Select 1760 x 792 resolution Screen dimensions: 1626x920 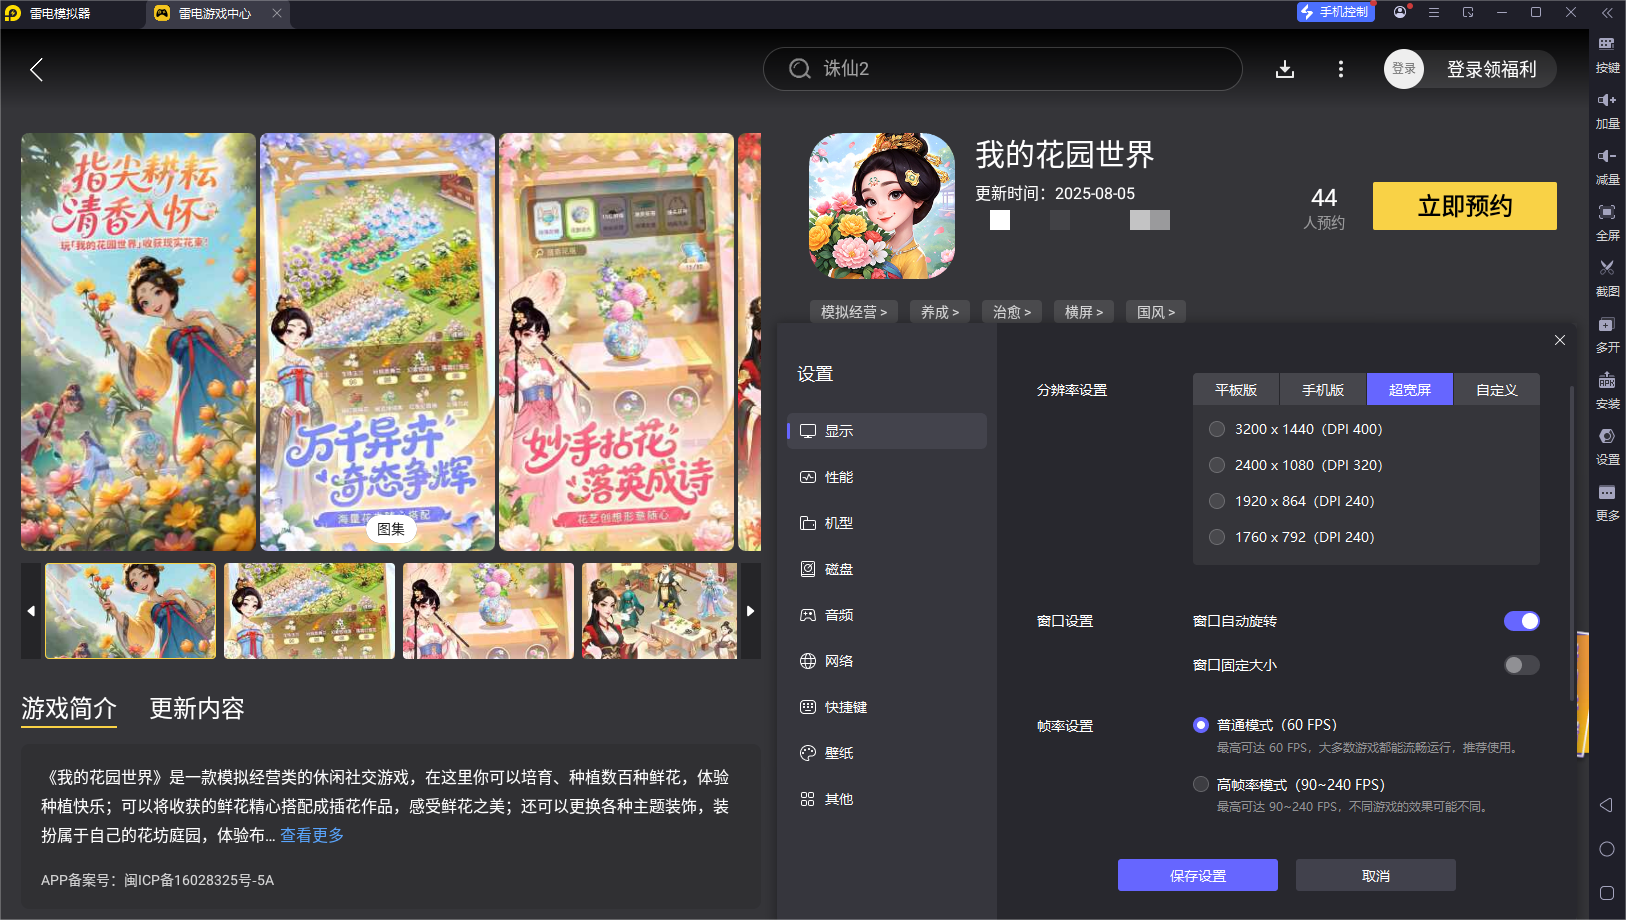point(1292,537)
